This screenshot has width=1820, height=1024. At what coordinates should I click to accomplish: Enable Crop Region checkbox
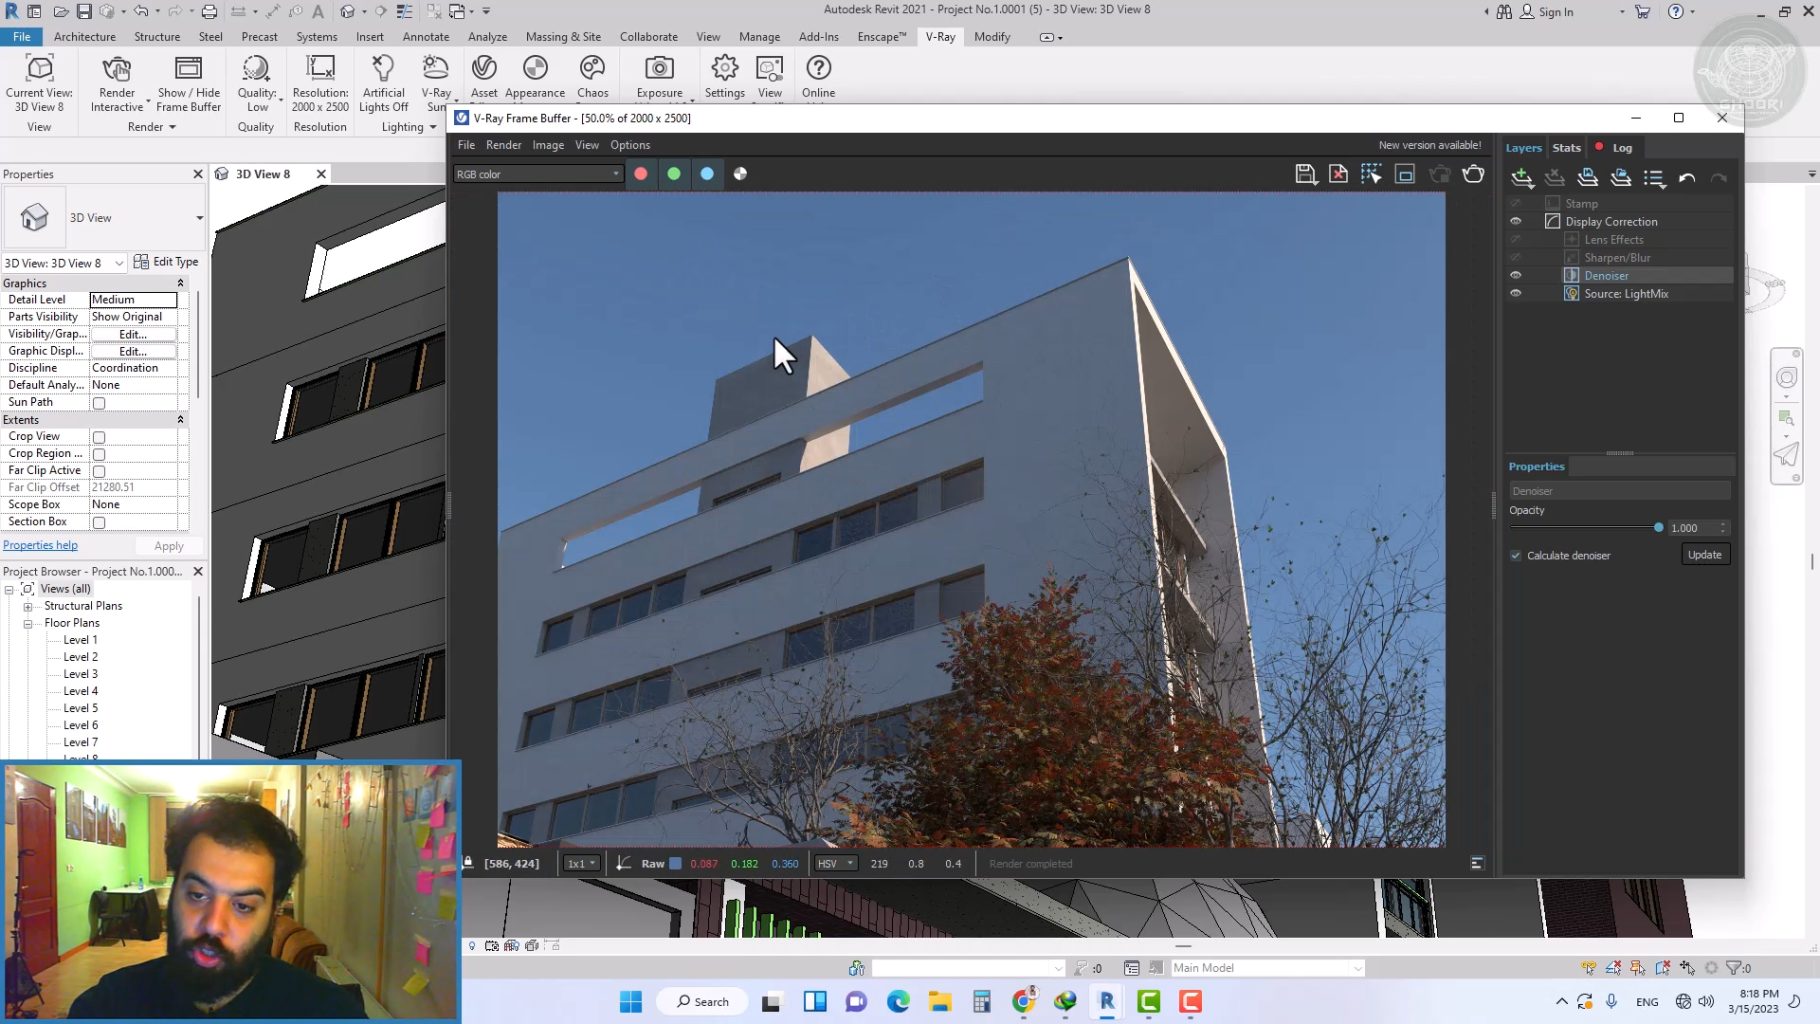coord(99,454)
